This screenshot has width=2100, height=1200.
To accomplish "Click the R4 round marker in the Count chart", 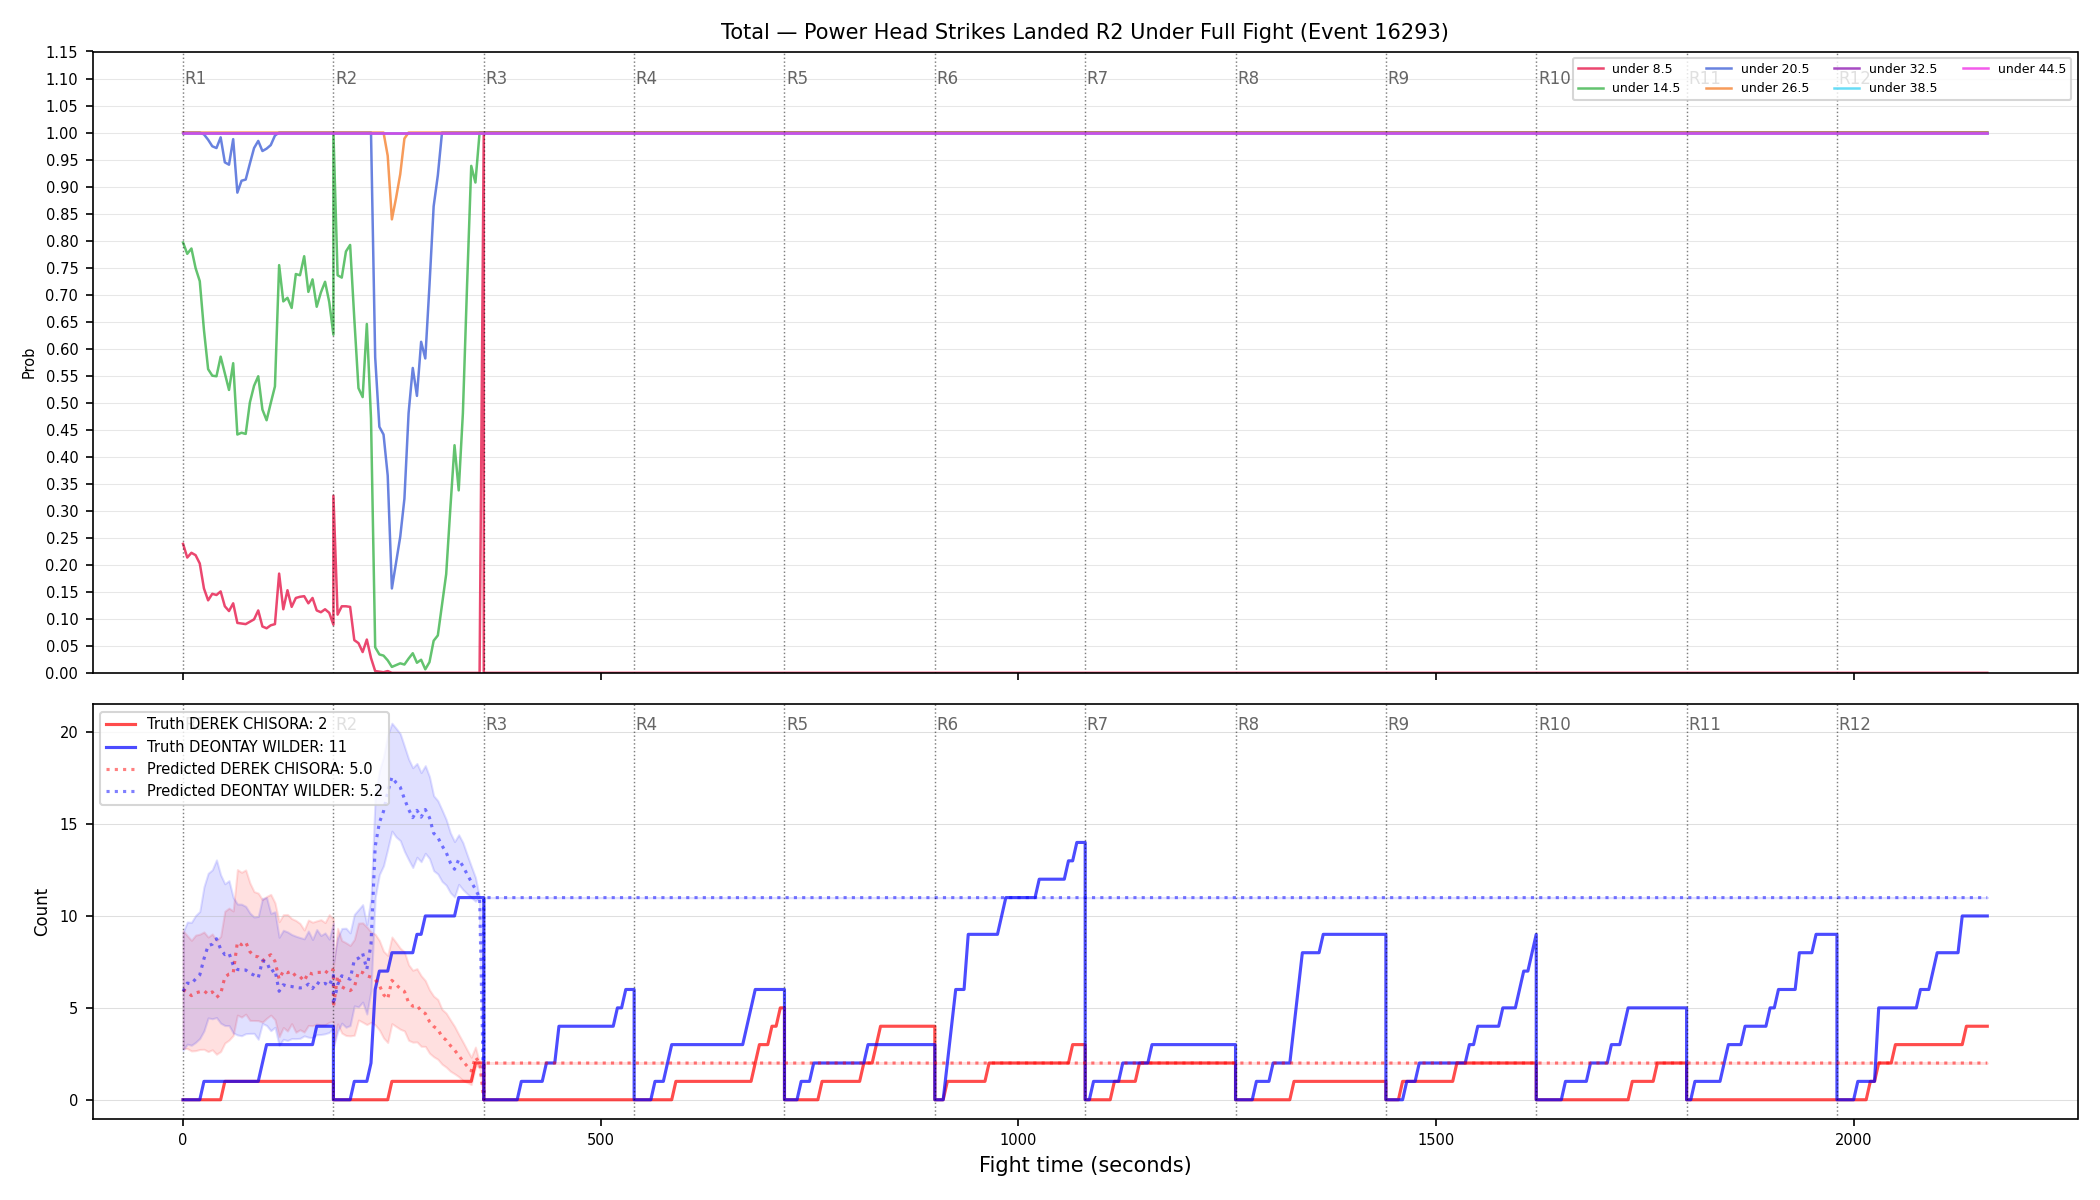I will point(647,724).
